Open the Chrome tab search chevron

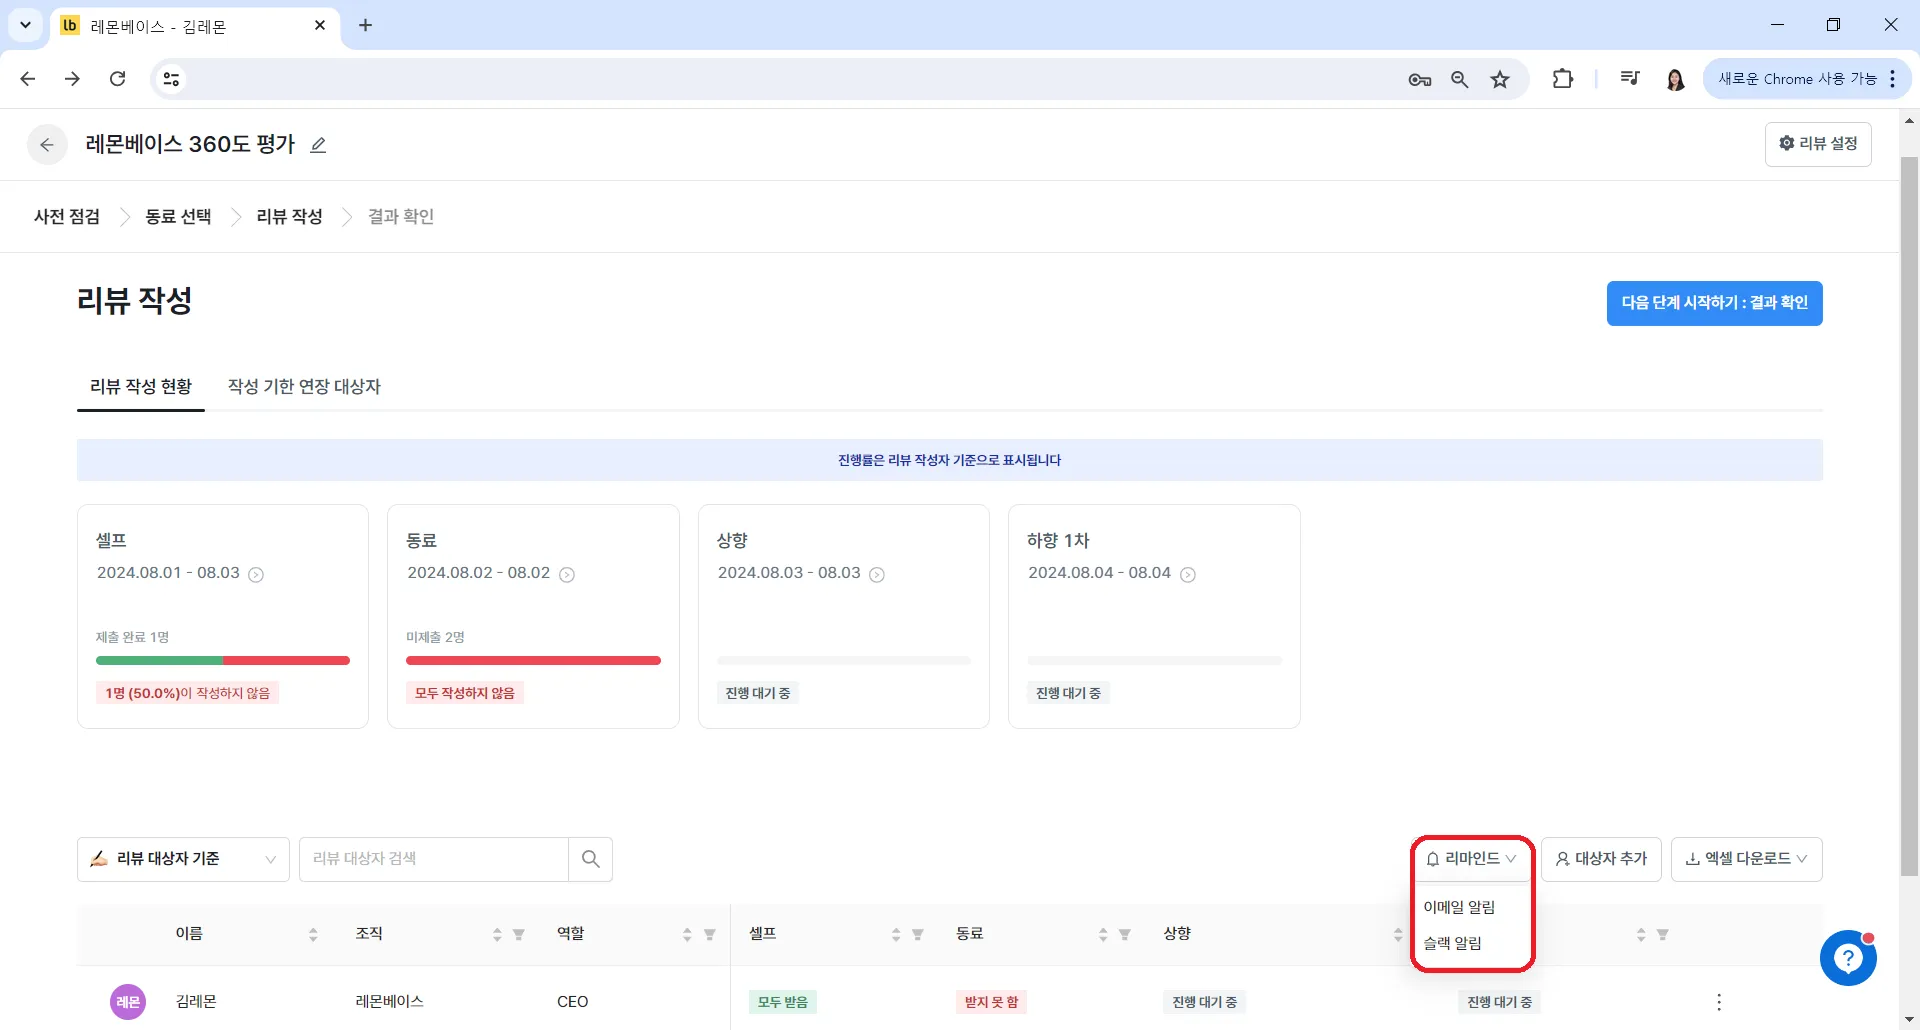click(25, 25)
